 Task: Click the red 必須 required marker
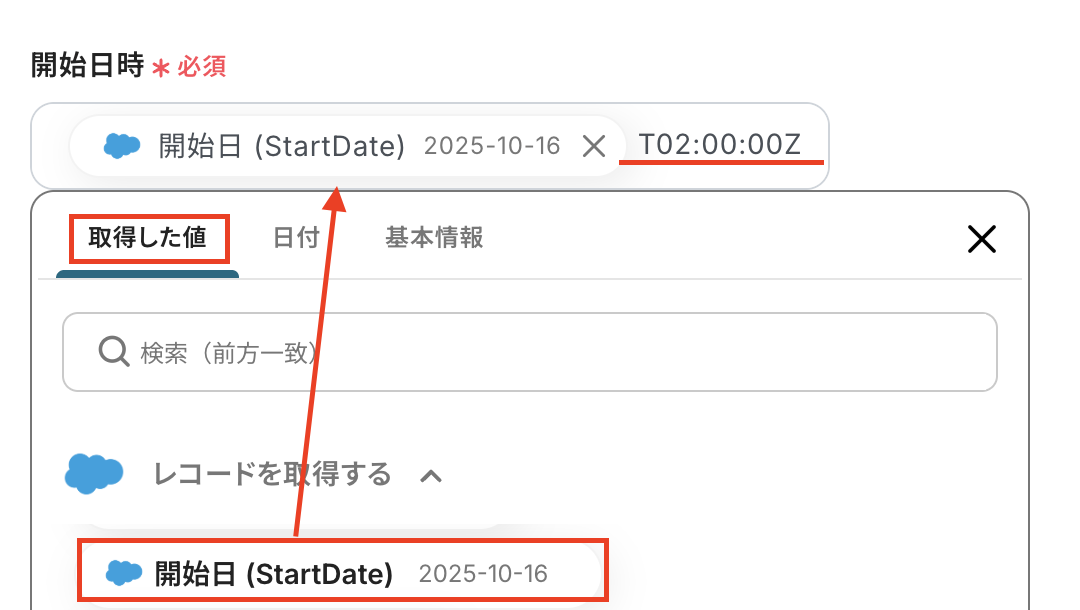[x=200, y=67]
